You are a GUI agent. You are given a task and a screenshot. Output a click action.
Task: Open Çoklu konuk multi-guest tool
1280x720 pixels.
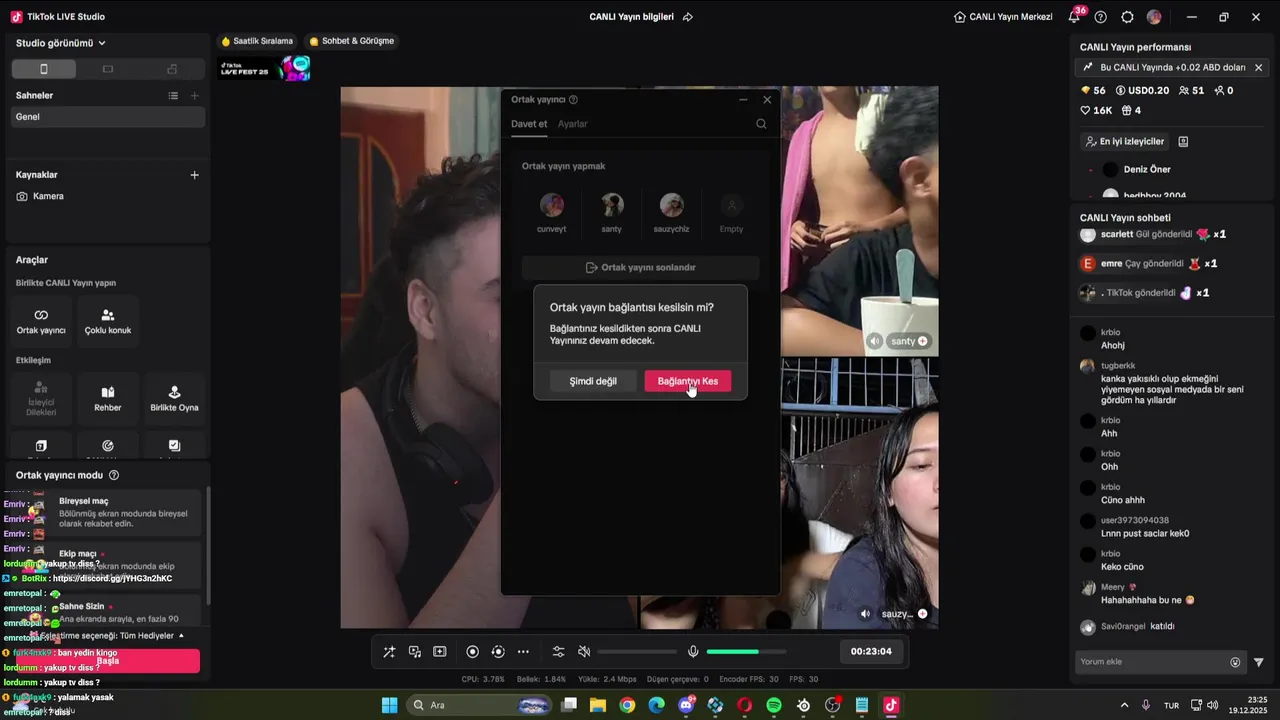108,321
